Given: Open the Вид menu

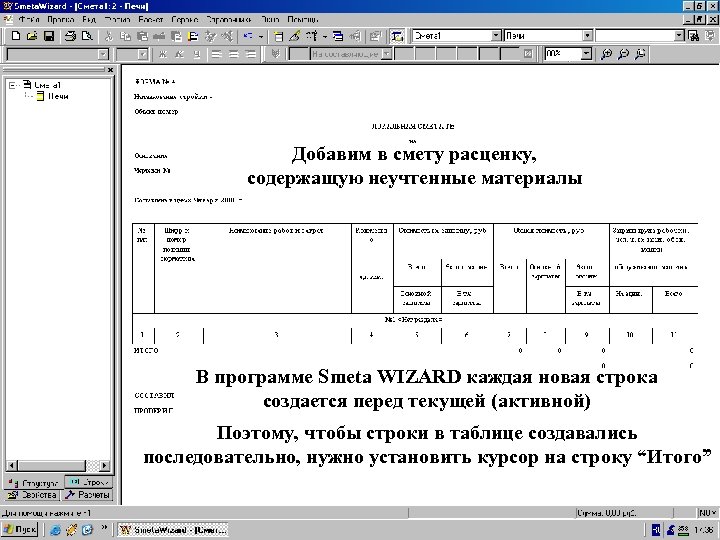Looking at the screenshot, I should coord(89,19).
